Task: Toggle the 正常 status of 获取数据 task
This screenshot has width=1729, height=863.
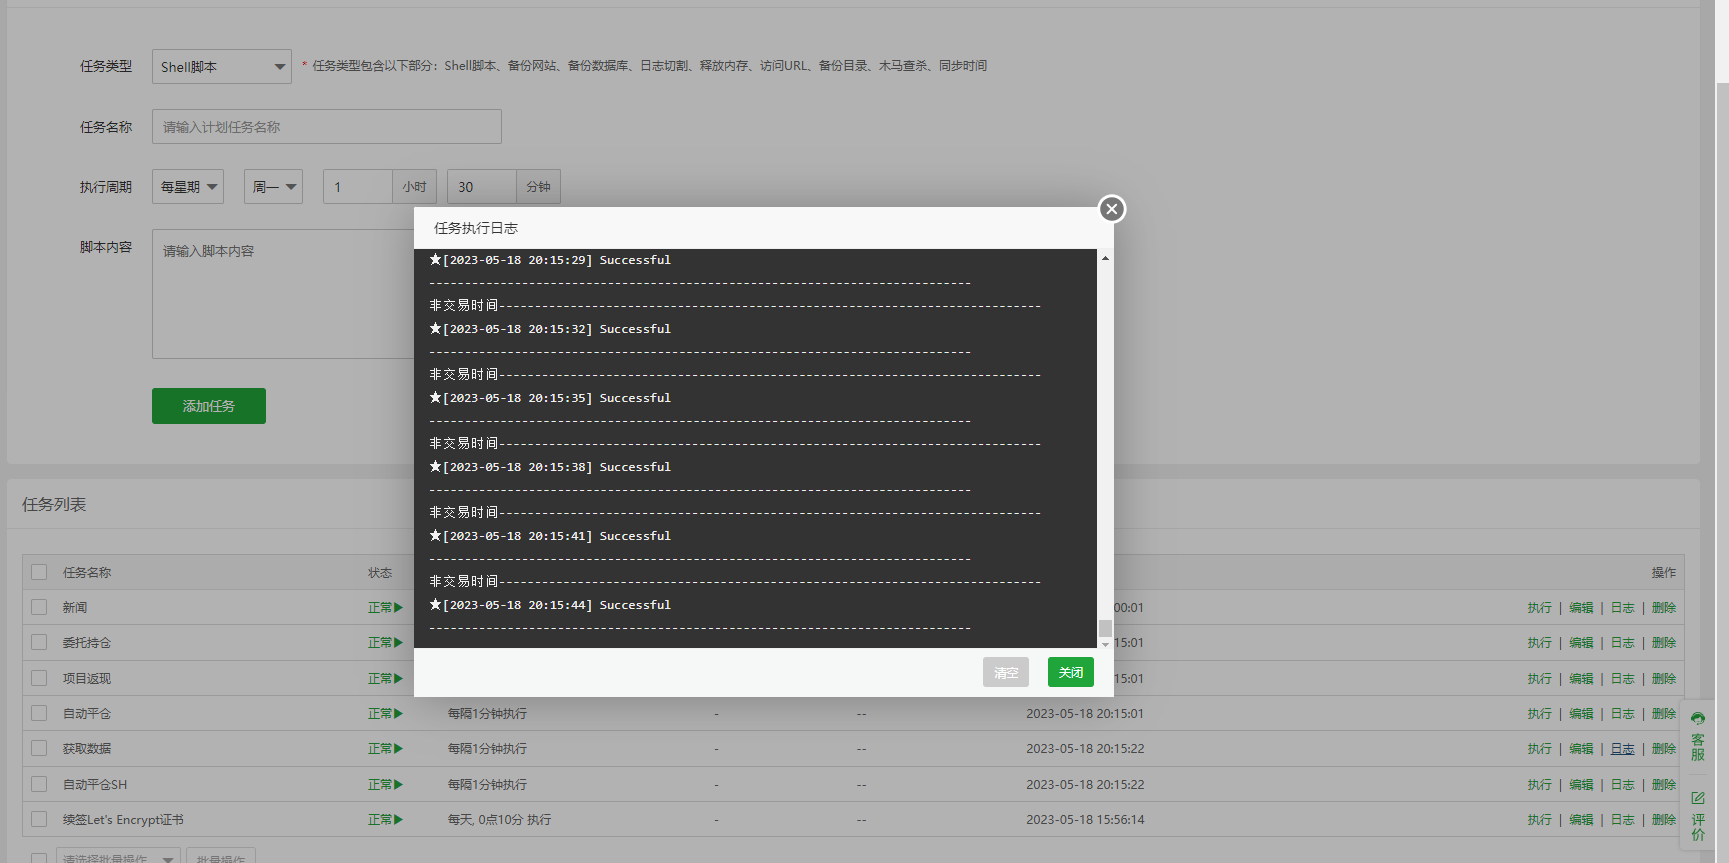Action: coord(385,749)
